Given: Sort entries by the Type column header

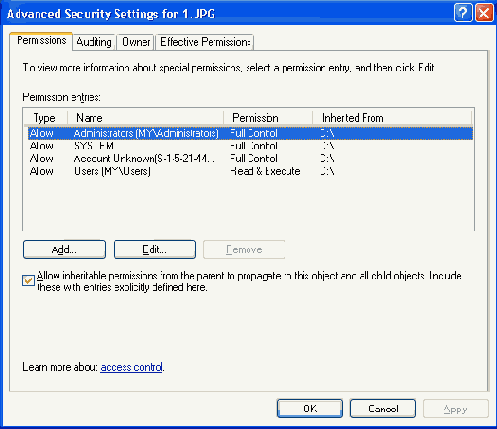Looking at the screenshot, I should (46, 118).
